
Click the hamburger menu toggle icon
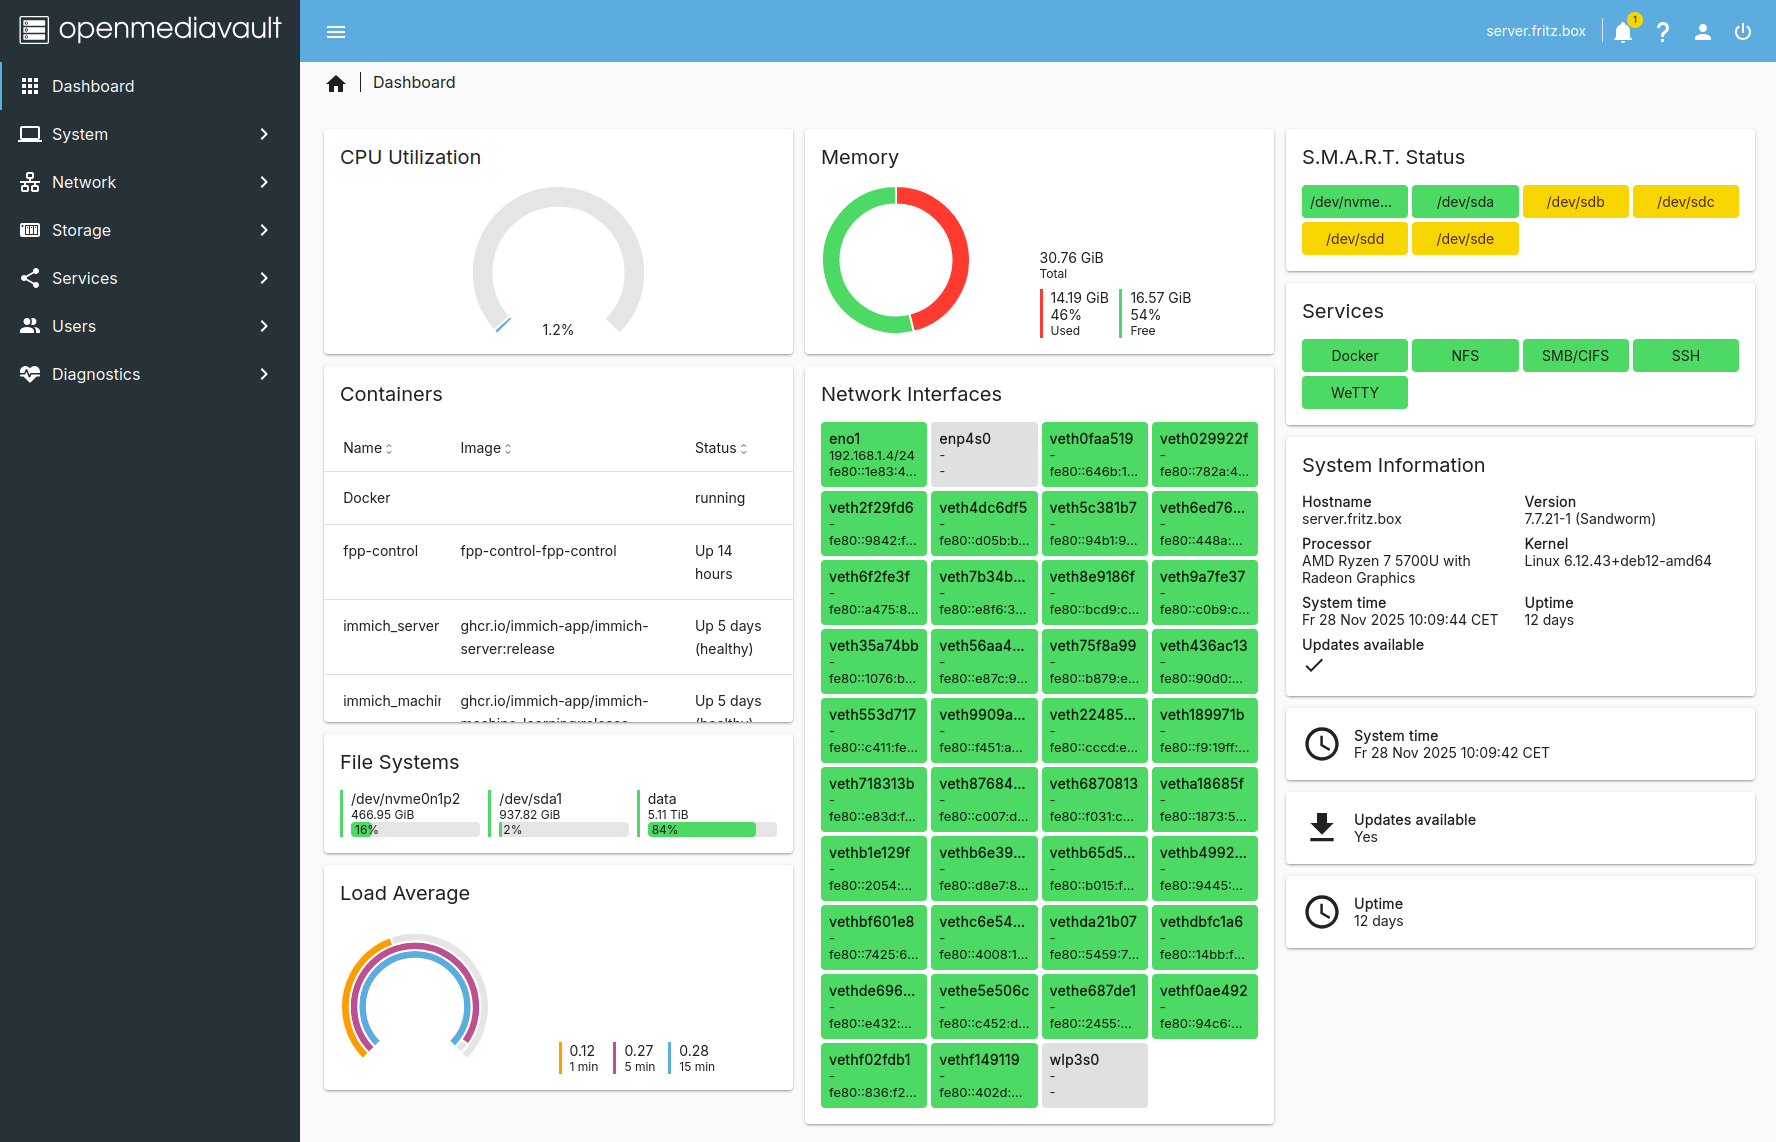[x=336, y=32]
